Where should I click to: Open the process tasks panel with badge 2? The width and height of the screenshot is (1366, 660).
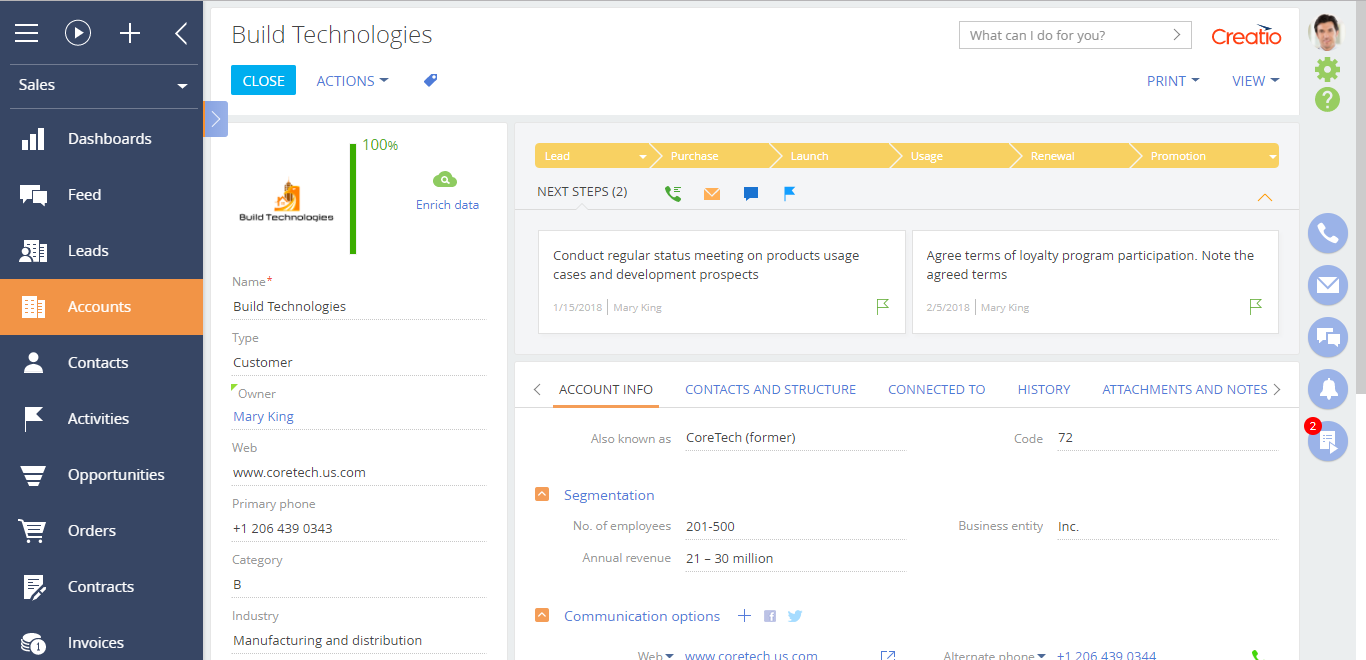point(1328,442)
